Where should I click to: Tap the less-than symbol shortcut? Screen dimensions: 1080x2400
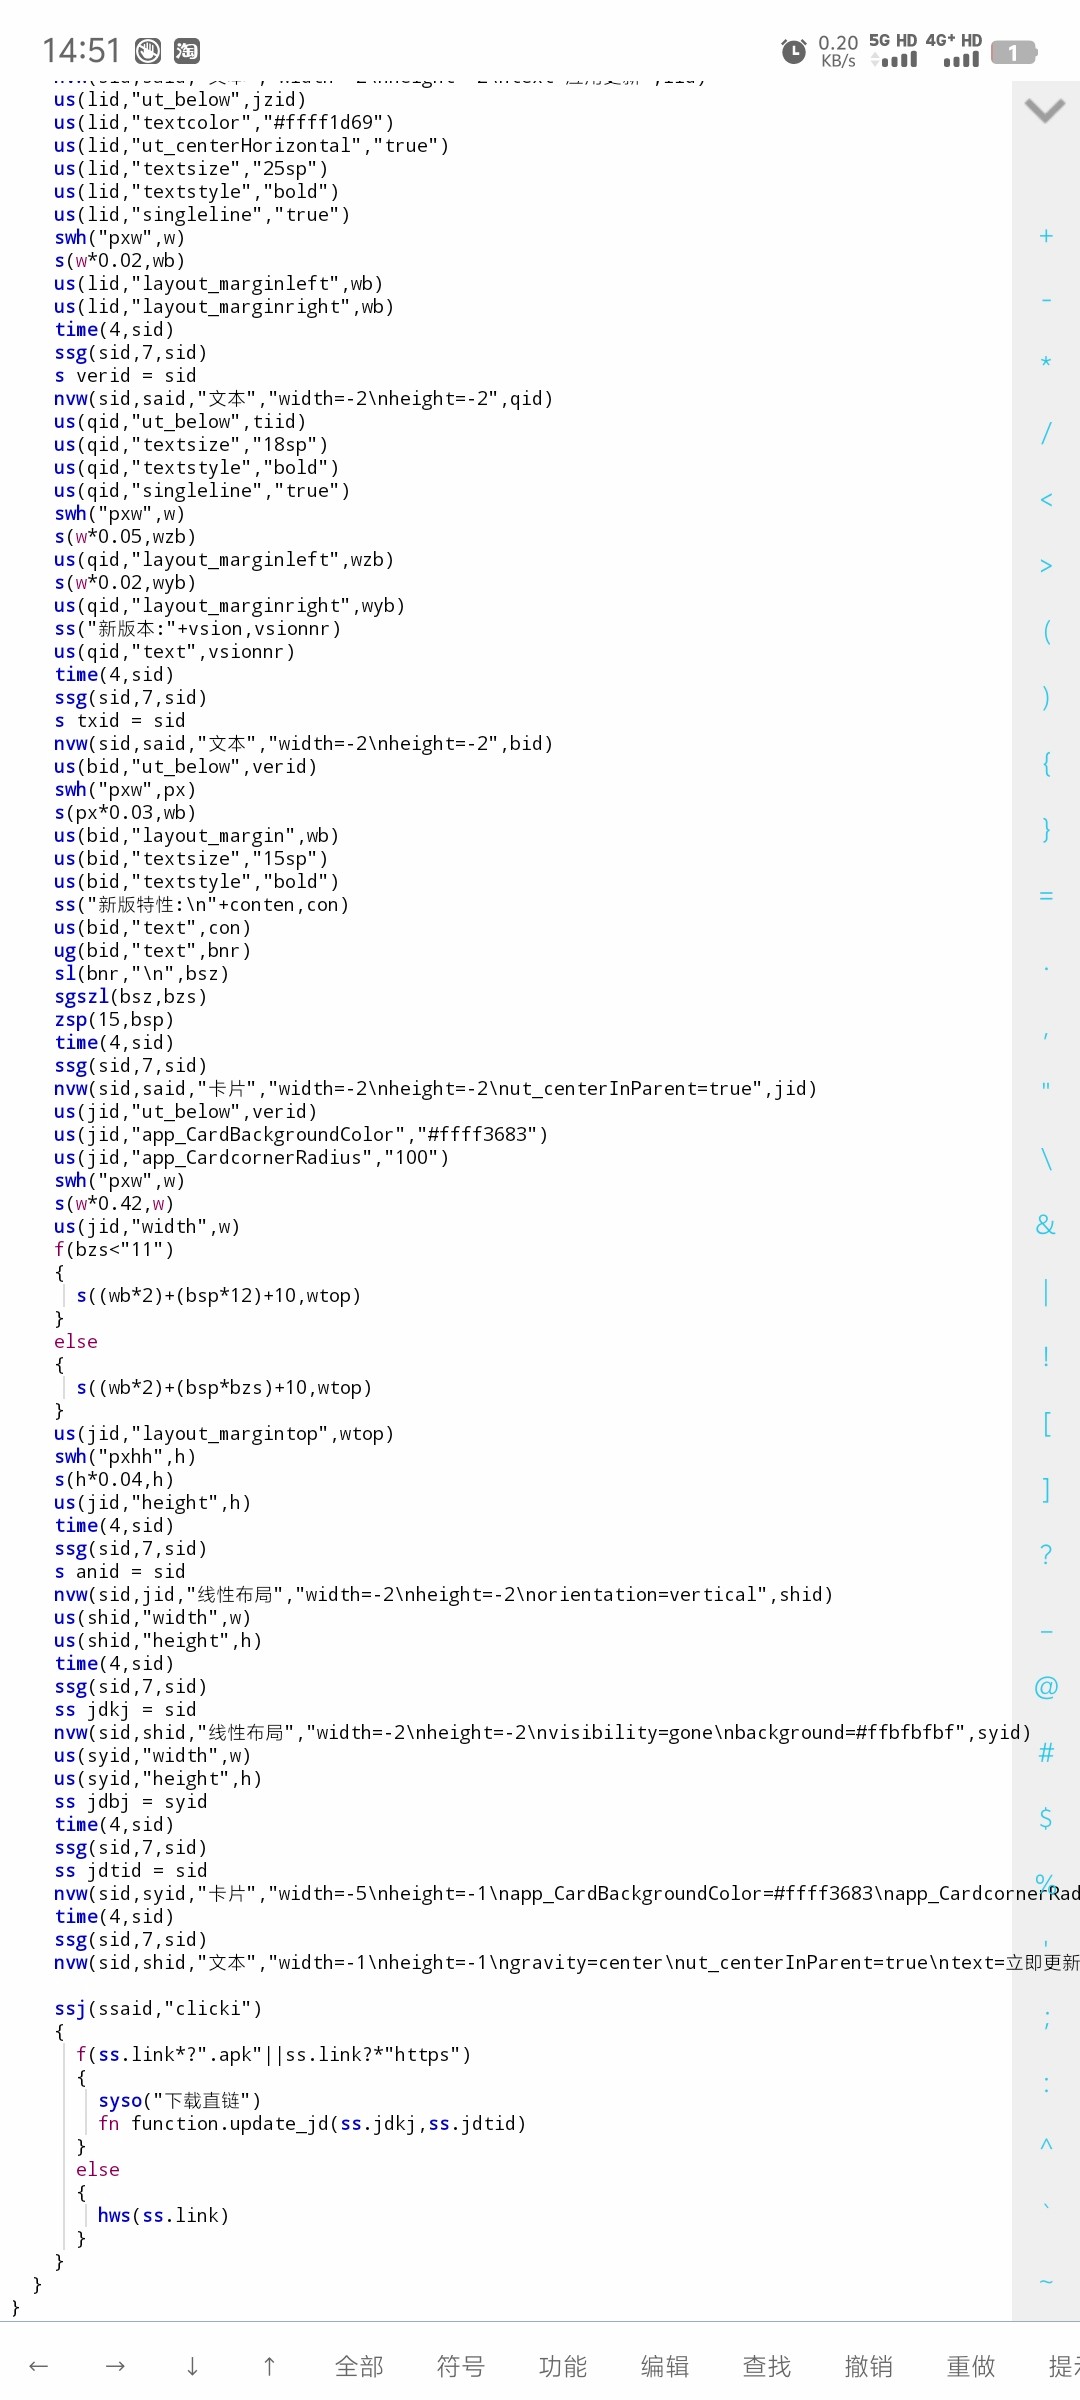1046,499
